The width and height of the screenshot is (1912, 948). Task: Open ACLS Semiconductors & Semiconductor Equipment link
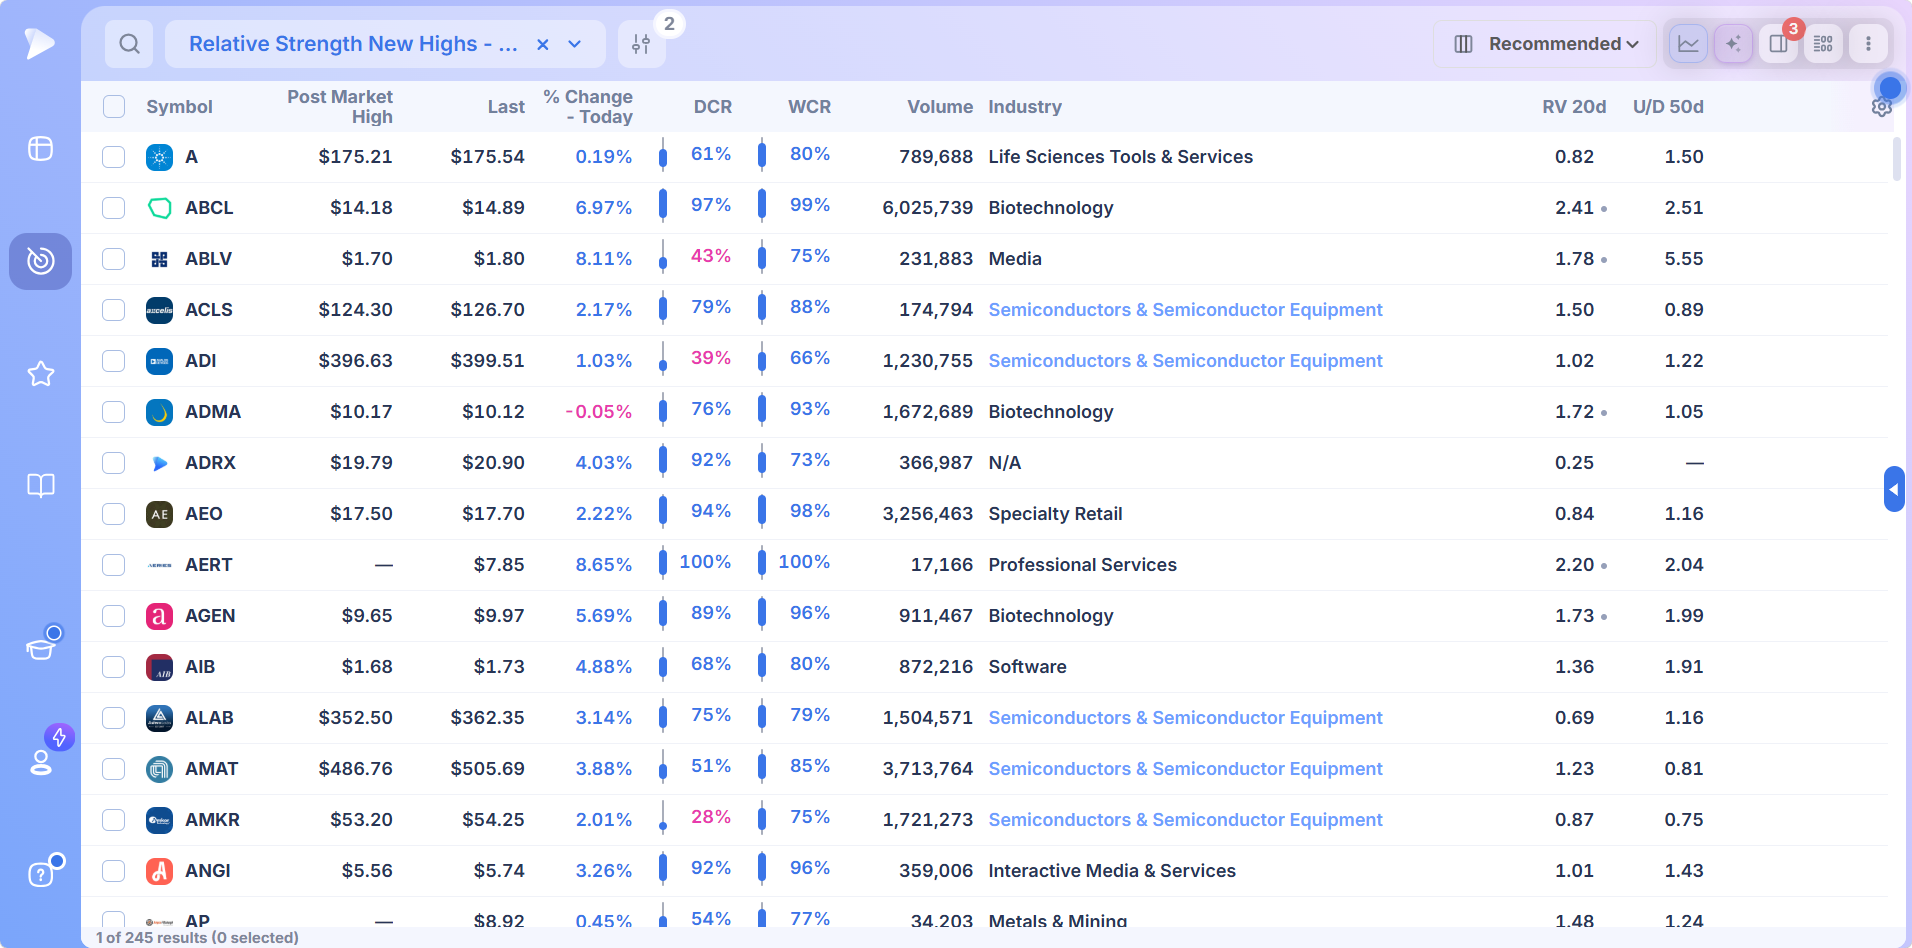pyautogui.click(x=1185, y=310)
